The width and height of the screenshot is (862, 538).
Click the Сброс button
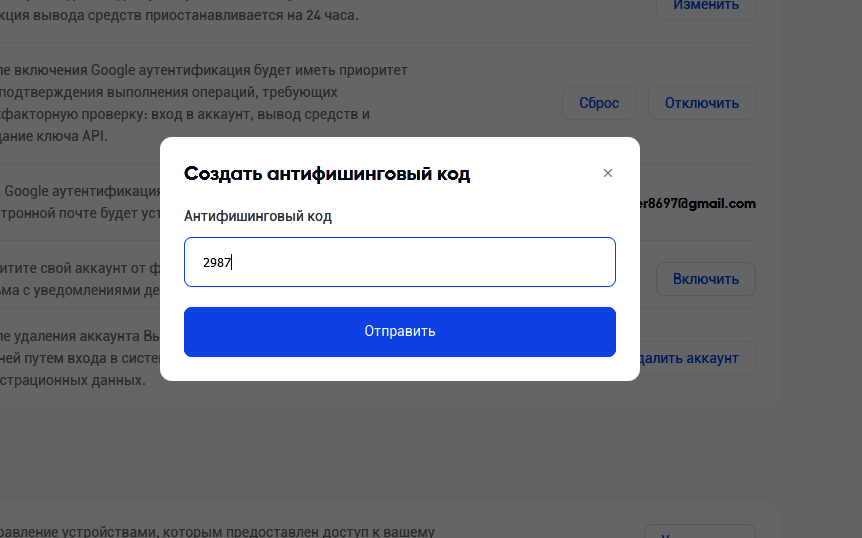coord(599,103)
